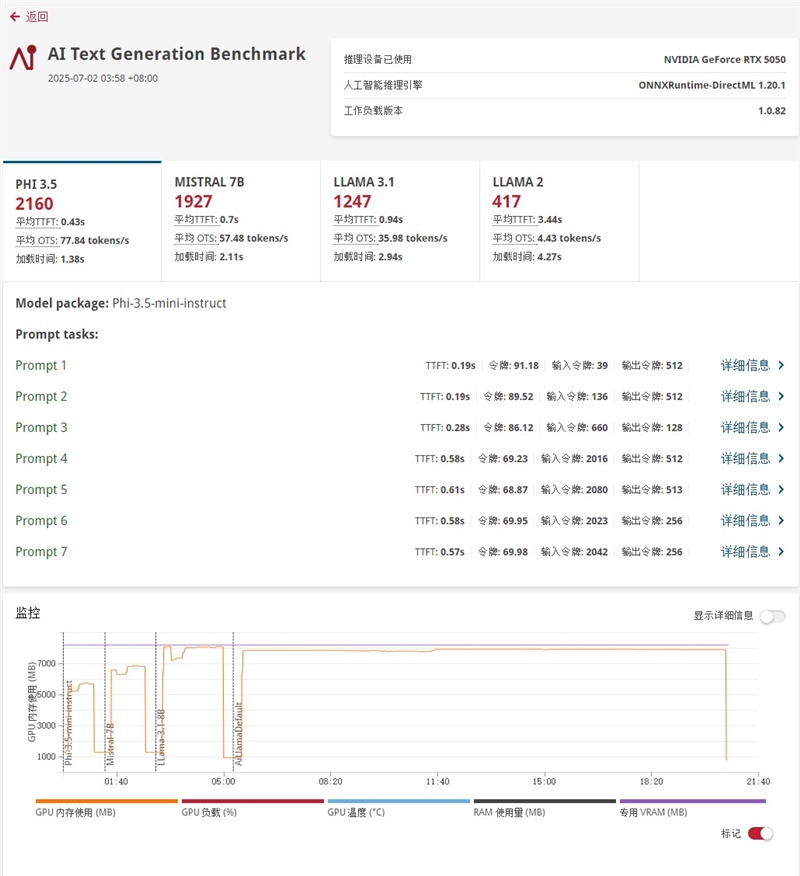Viewport: 800px width, 876px height.
Task: Select the LLAMA 3.1 score 1247
Action: pyautogui.click(x=352, y=201)
